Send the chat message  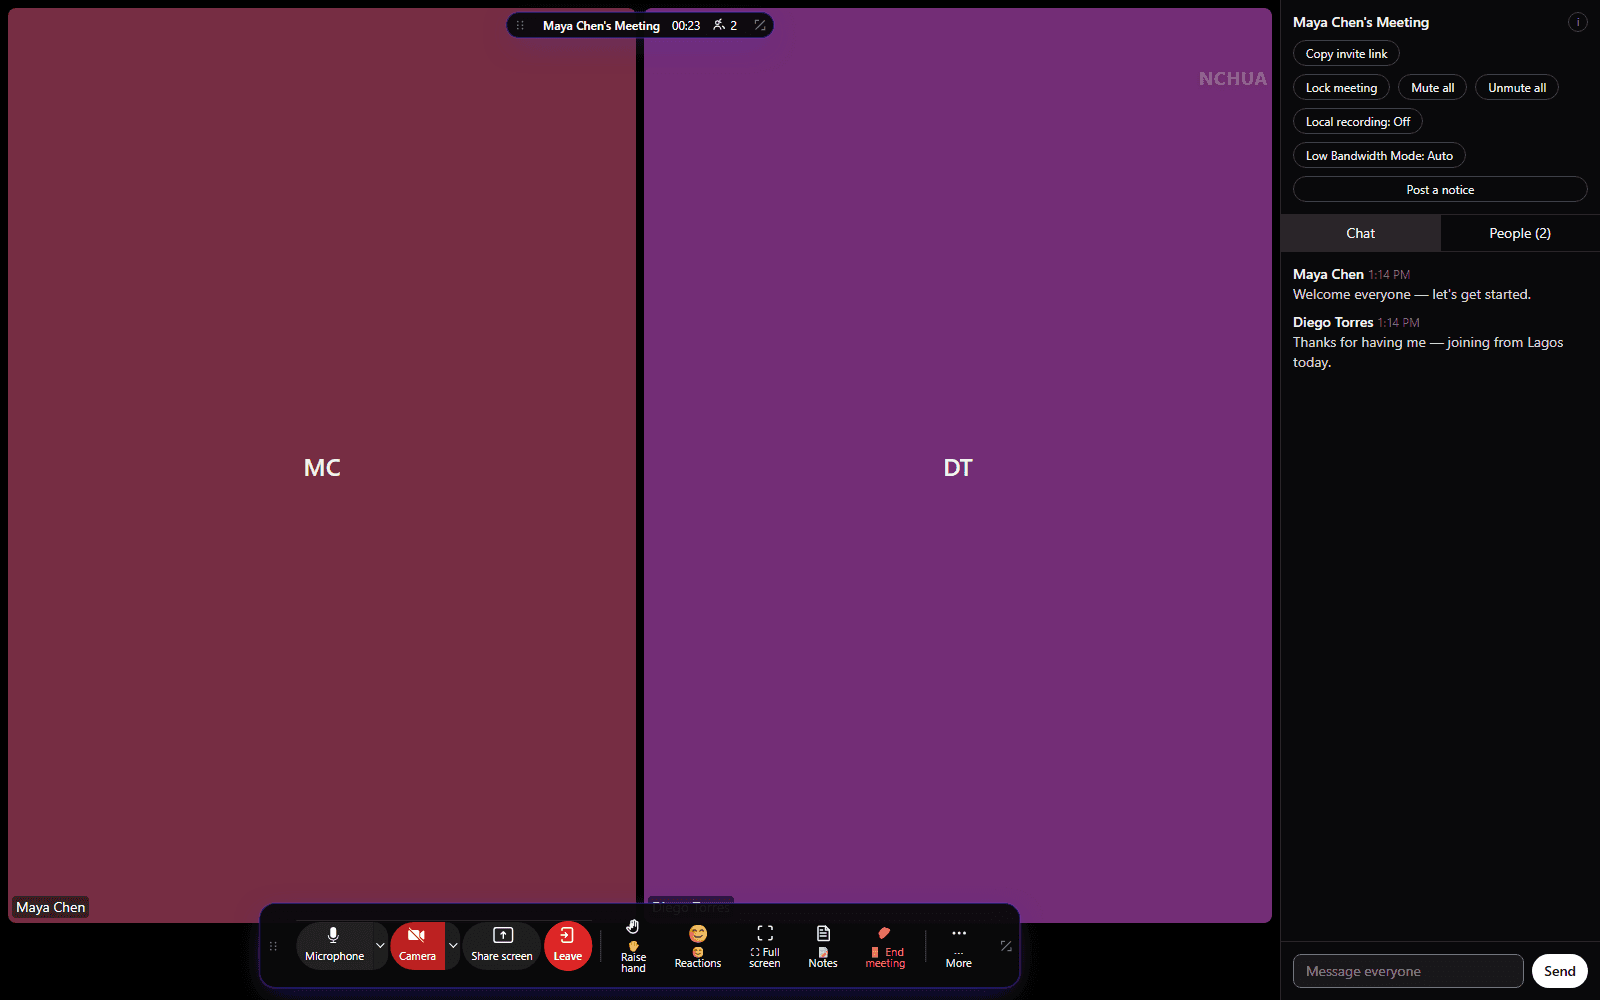[1559, 971]
